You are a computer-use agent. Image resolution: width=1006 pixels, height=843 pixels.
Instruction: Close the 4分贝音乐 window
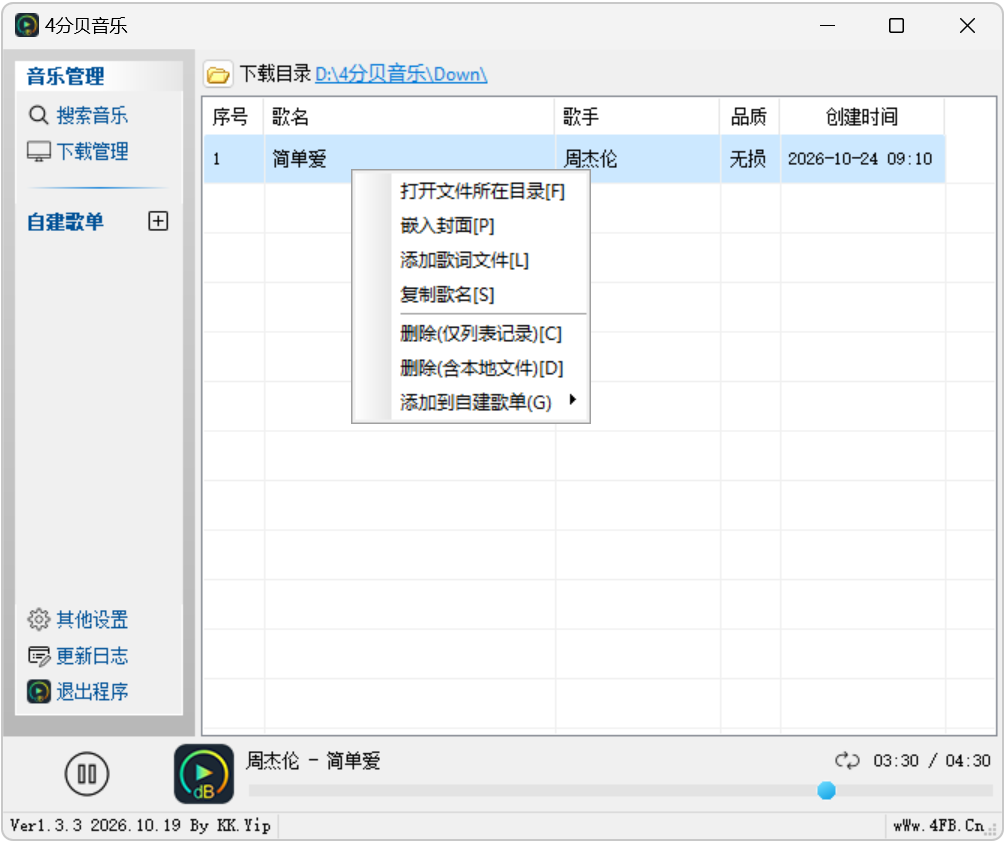coord(967,26)
